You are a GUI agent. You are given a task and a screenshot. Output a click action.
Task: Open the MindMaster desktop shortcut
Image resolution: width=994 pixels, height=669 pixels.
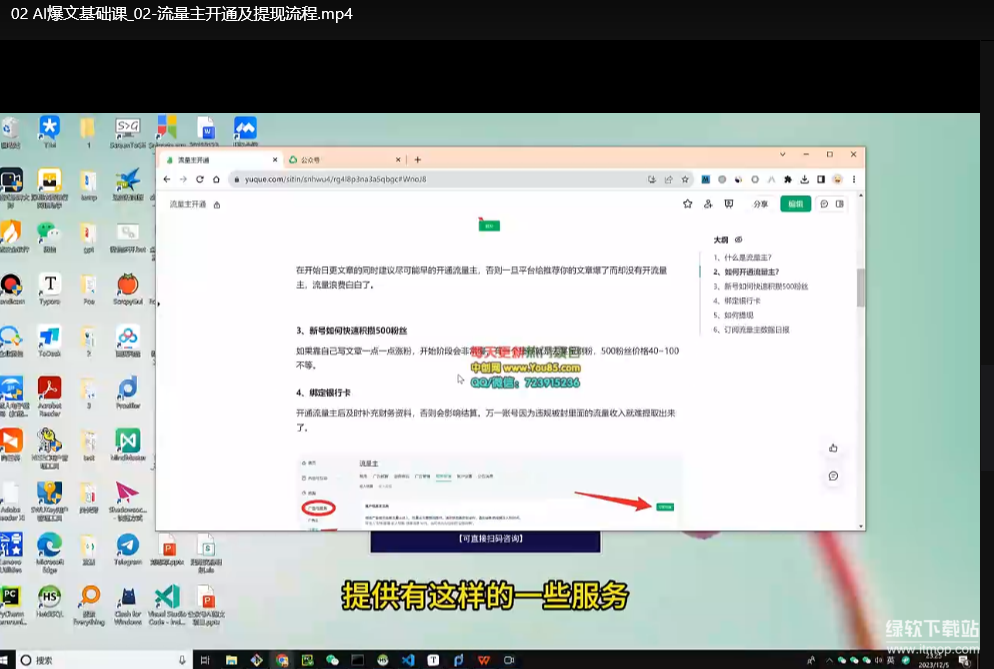point(127,445)
